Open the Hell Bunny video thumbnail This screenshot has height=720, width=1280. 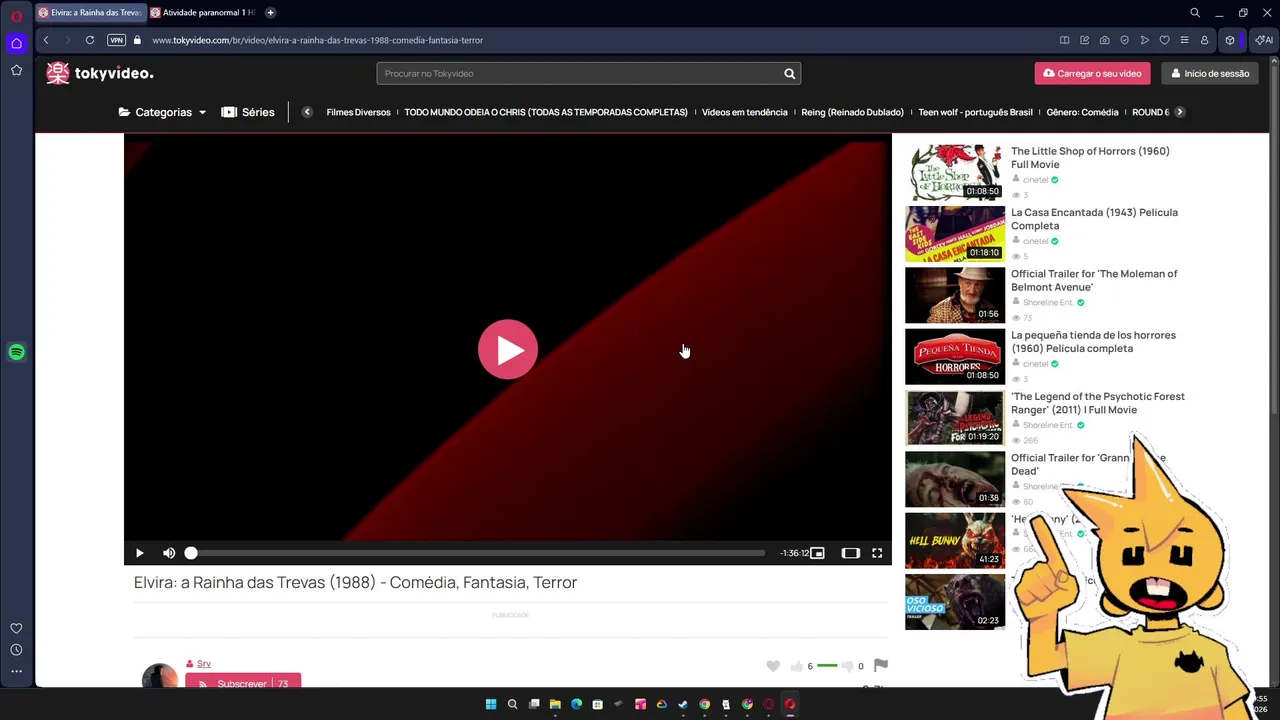[955, 540]
